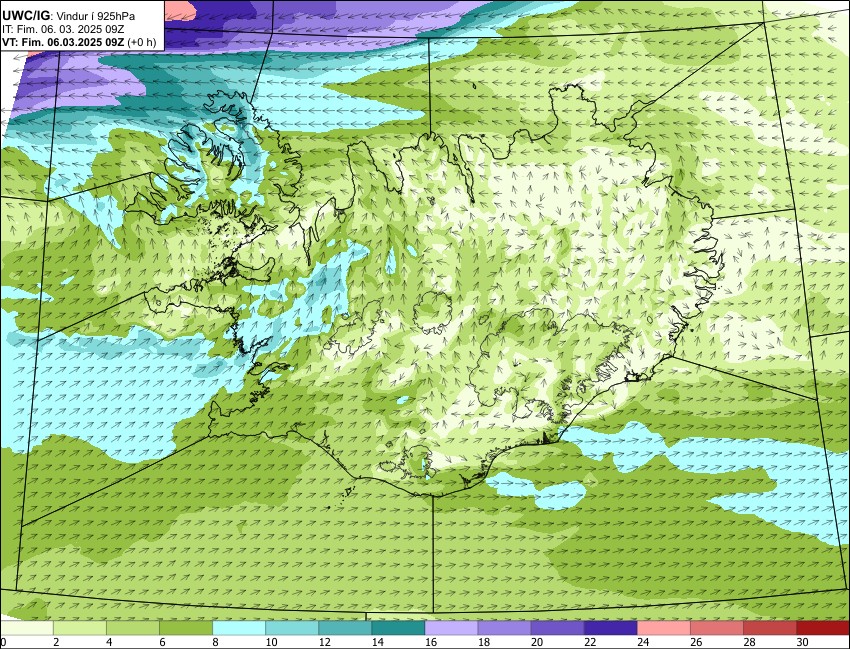
Task: Click the 2-4 m/s light green legend swatch
Action: [x=80, y=628]
